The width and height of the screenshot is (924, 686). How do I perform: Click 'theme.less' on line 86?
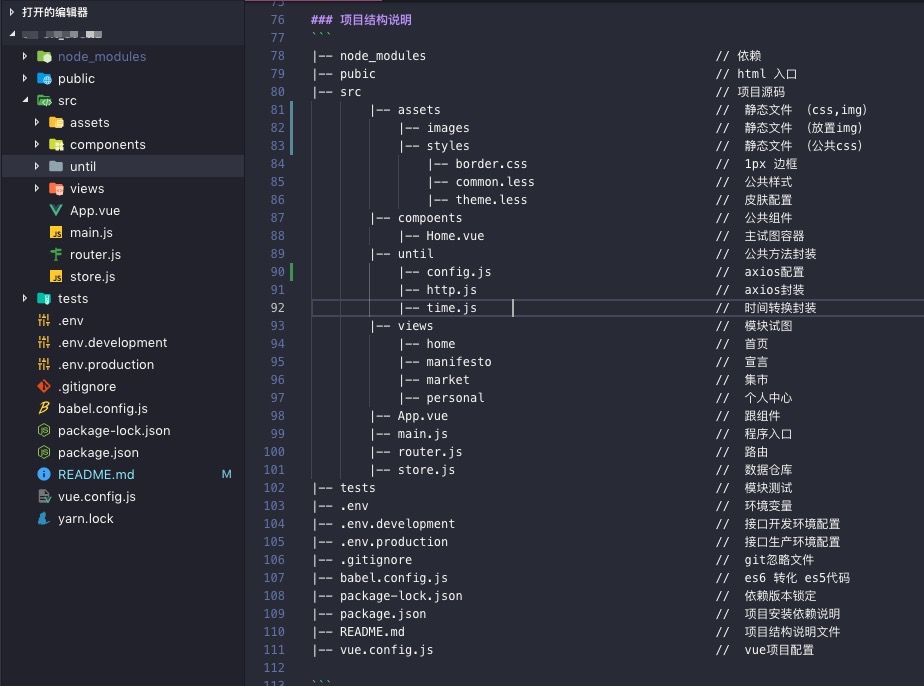coord(491,200)
